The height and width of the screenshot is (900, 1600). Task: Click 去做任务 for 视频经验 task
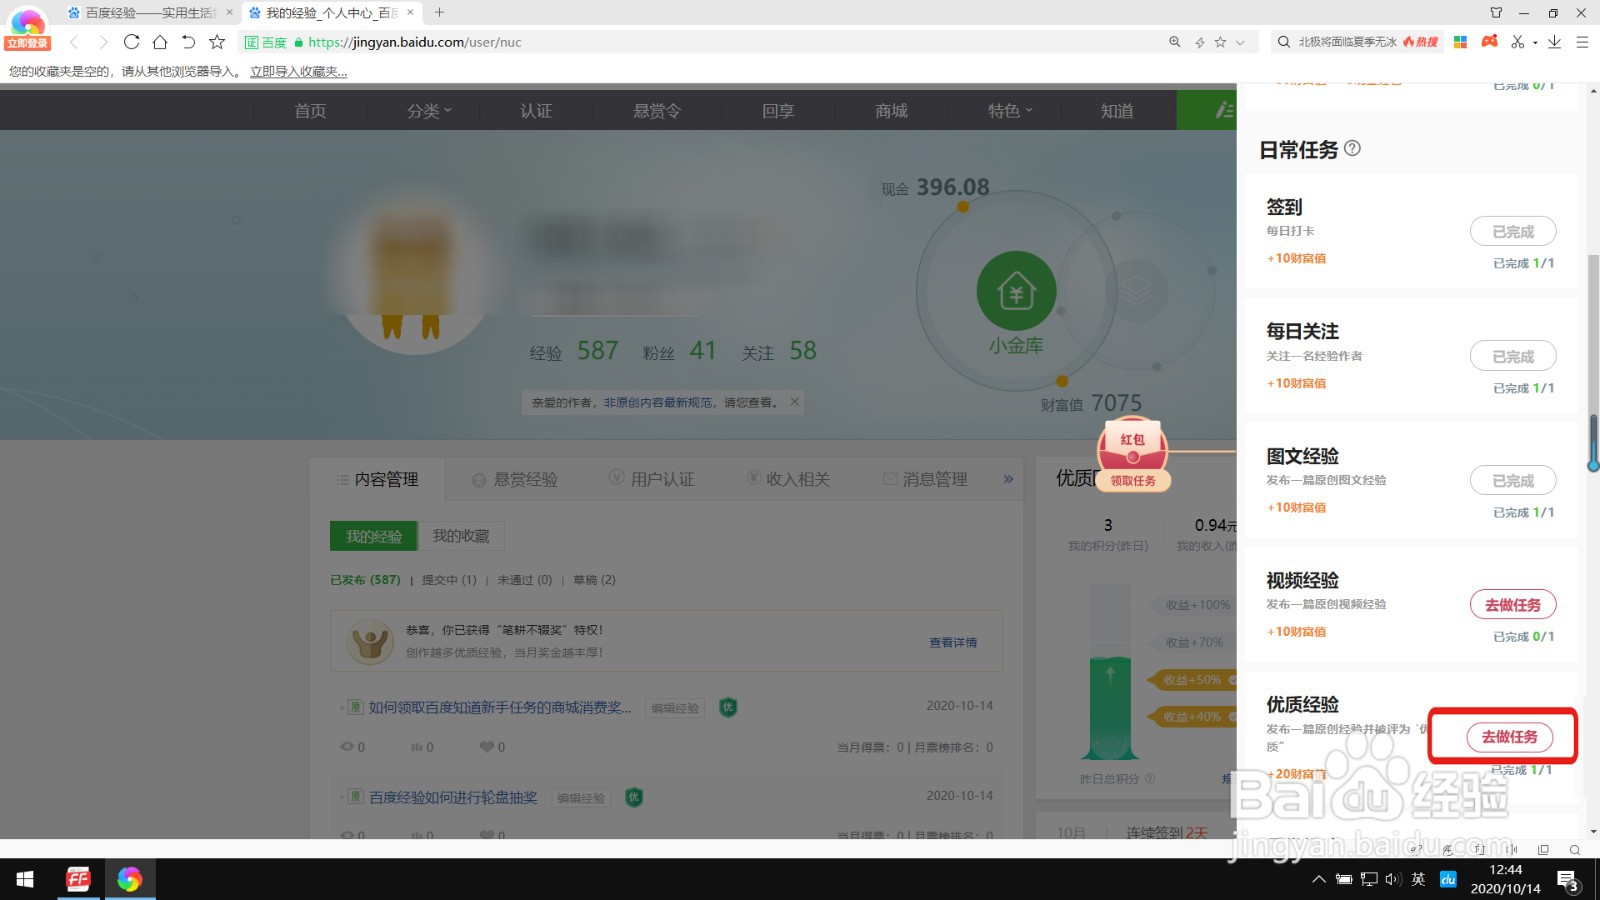coord(1513,605)
